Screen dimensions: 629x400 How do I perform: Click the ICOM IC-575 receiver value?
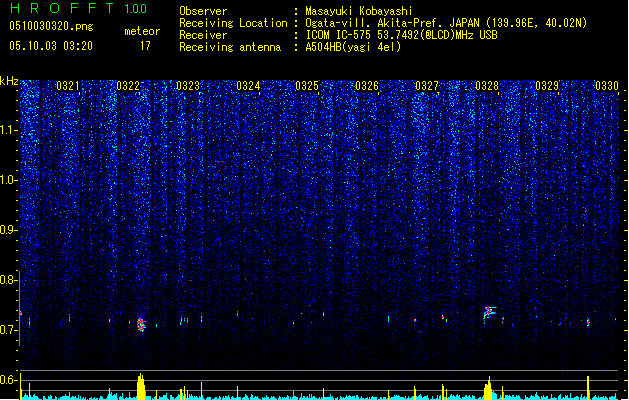click(401, 35)
